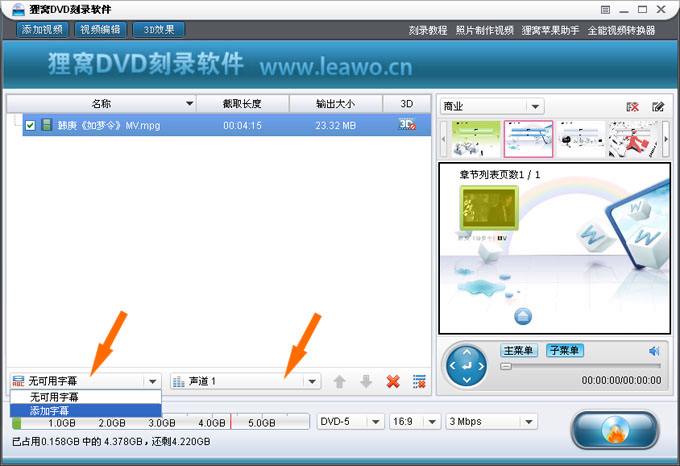
Task: Select the green menu template thumbnail
Action: click(x=476, y=139)
